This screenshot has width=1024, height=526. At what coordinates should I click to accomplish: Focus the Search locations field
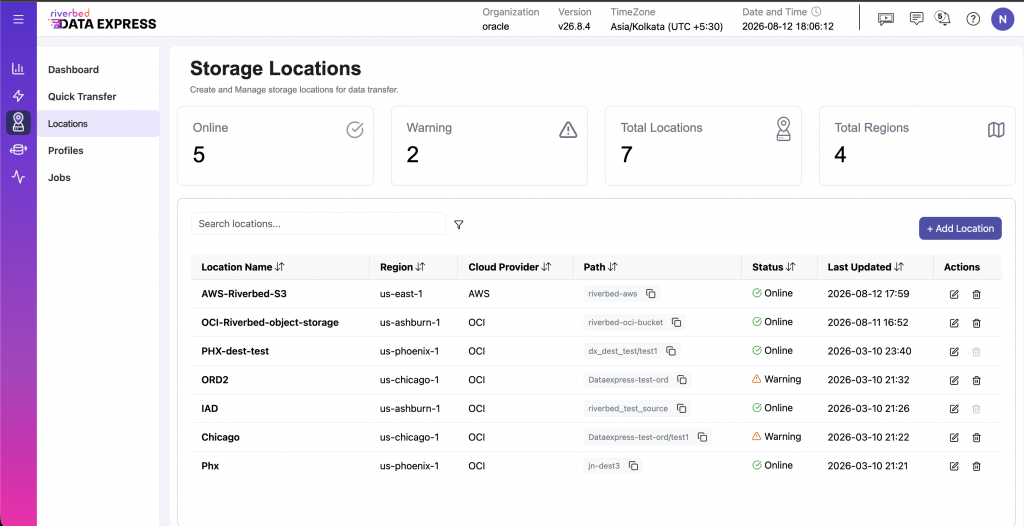[x=318, y=223]
